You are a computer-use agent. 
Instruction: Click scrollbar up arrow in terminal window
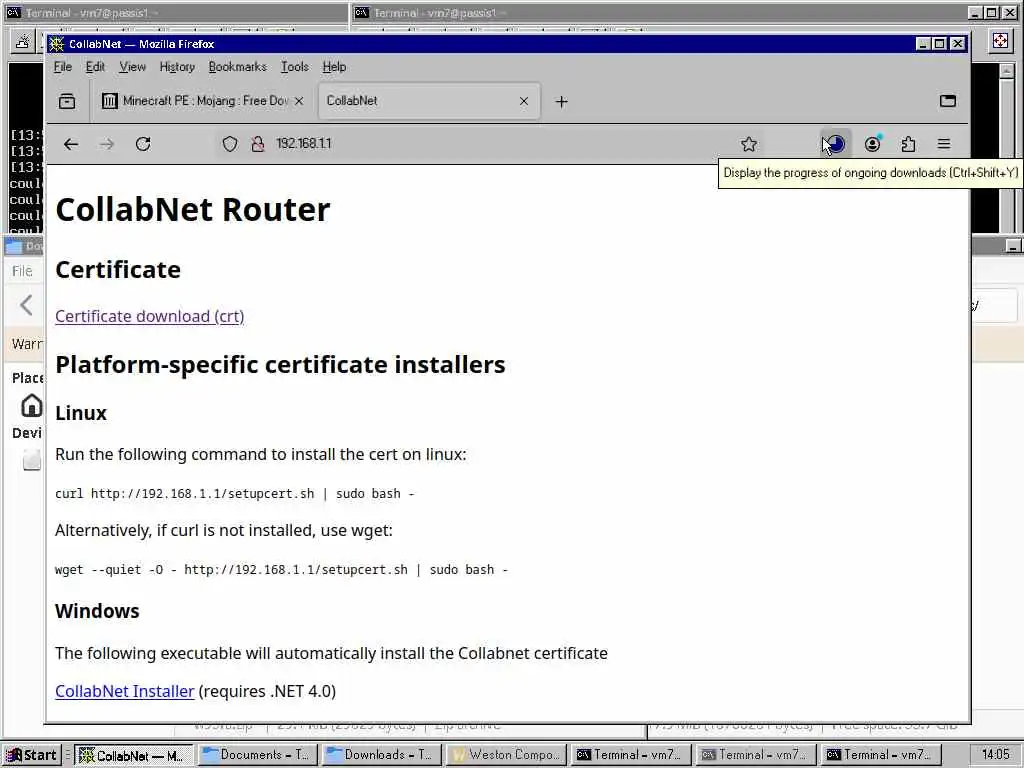pos(1006,71)
